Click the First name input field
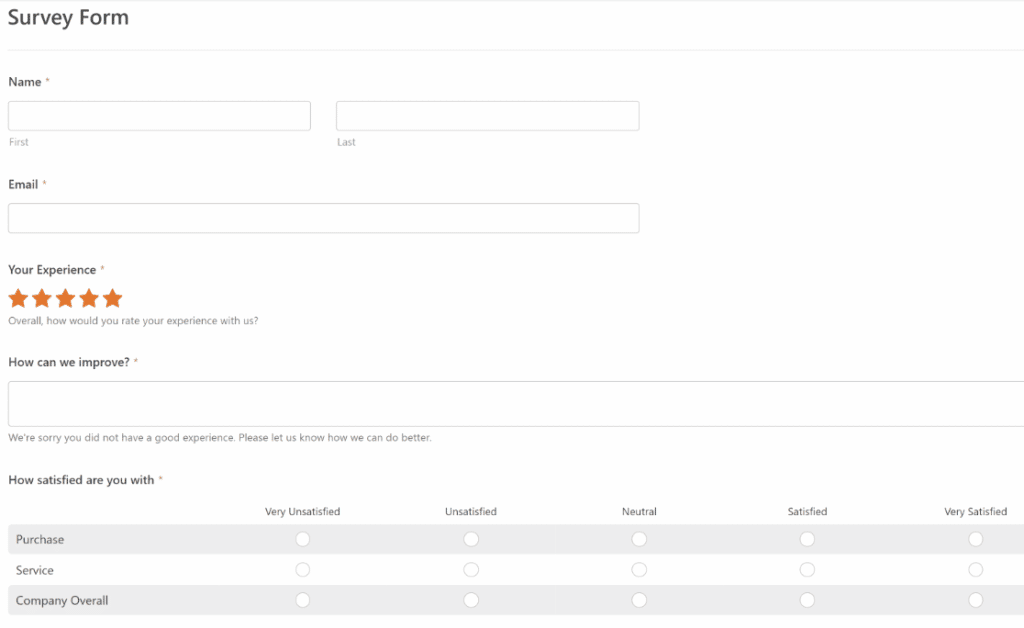Viewport: 1024px width, 628px height. click(159, 115)
